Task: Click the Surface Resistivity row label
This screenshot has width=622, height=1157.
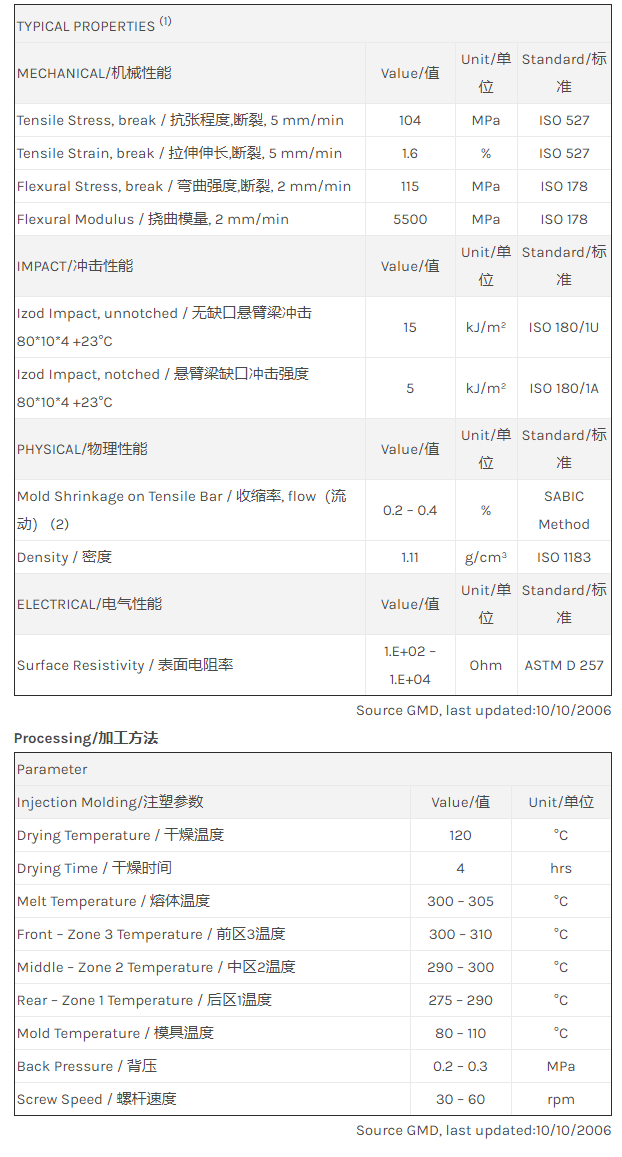Action: (125, 665)
